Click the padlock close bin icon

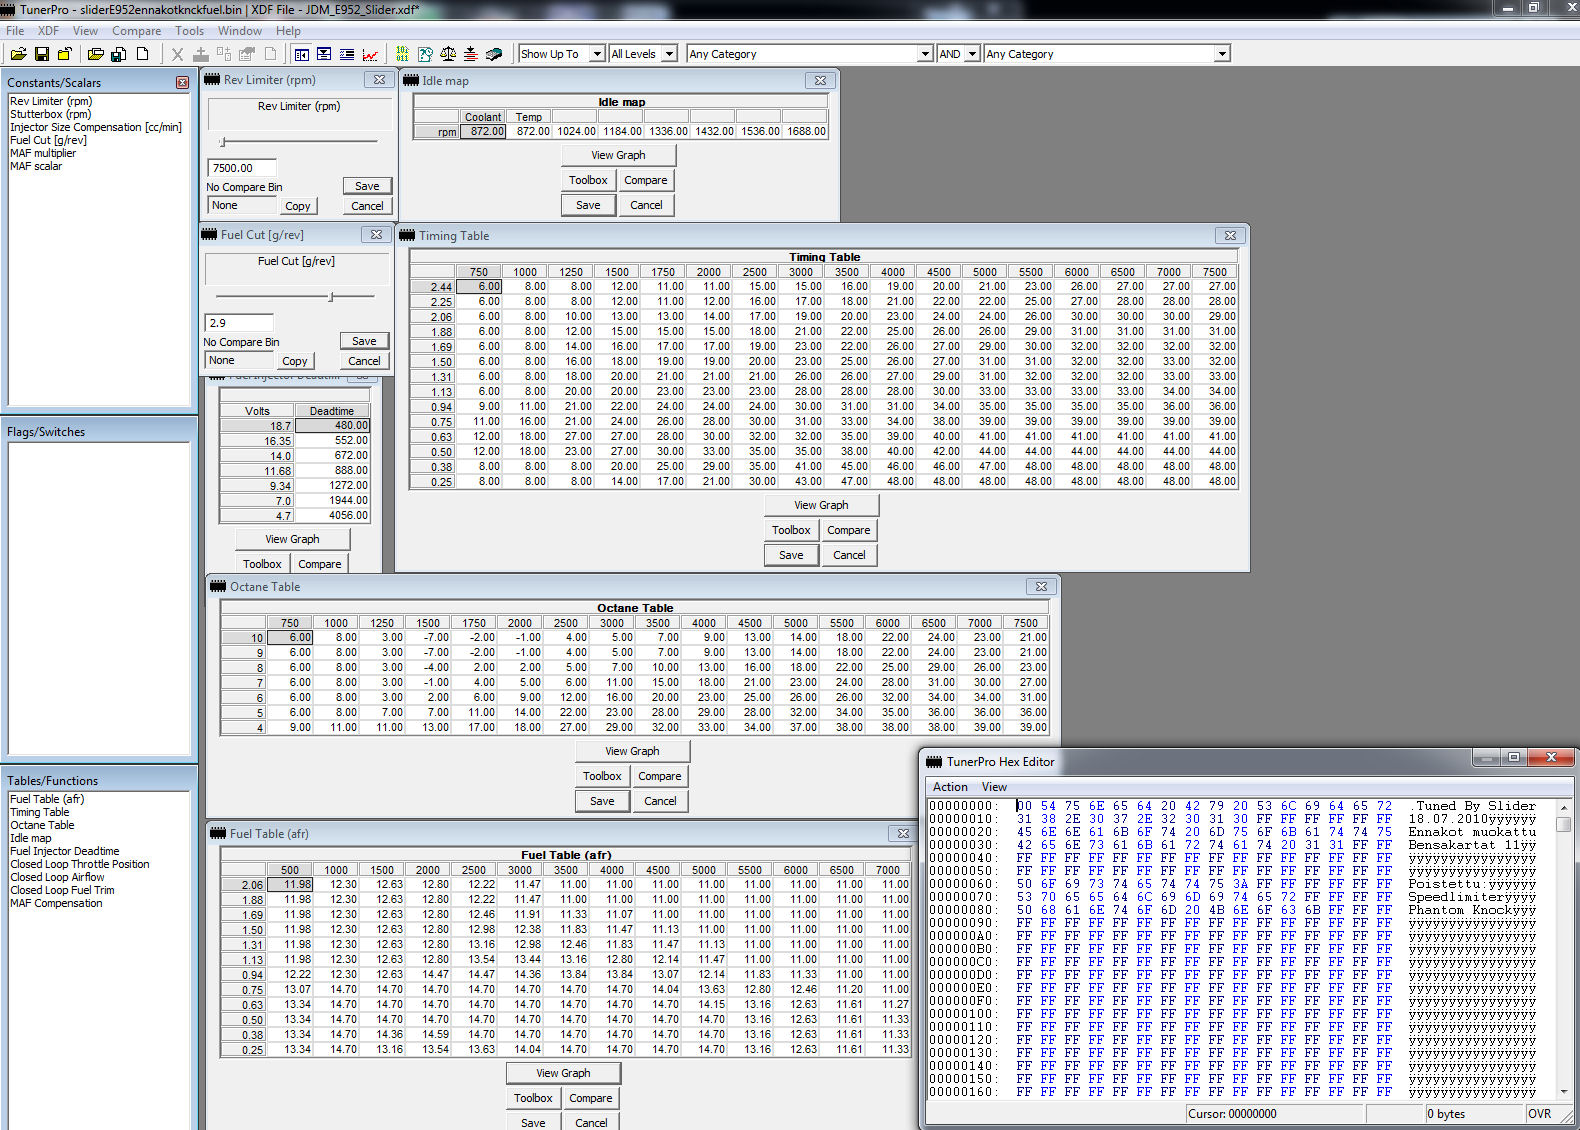click(x=65, y=54)
